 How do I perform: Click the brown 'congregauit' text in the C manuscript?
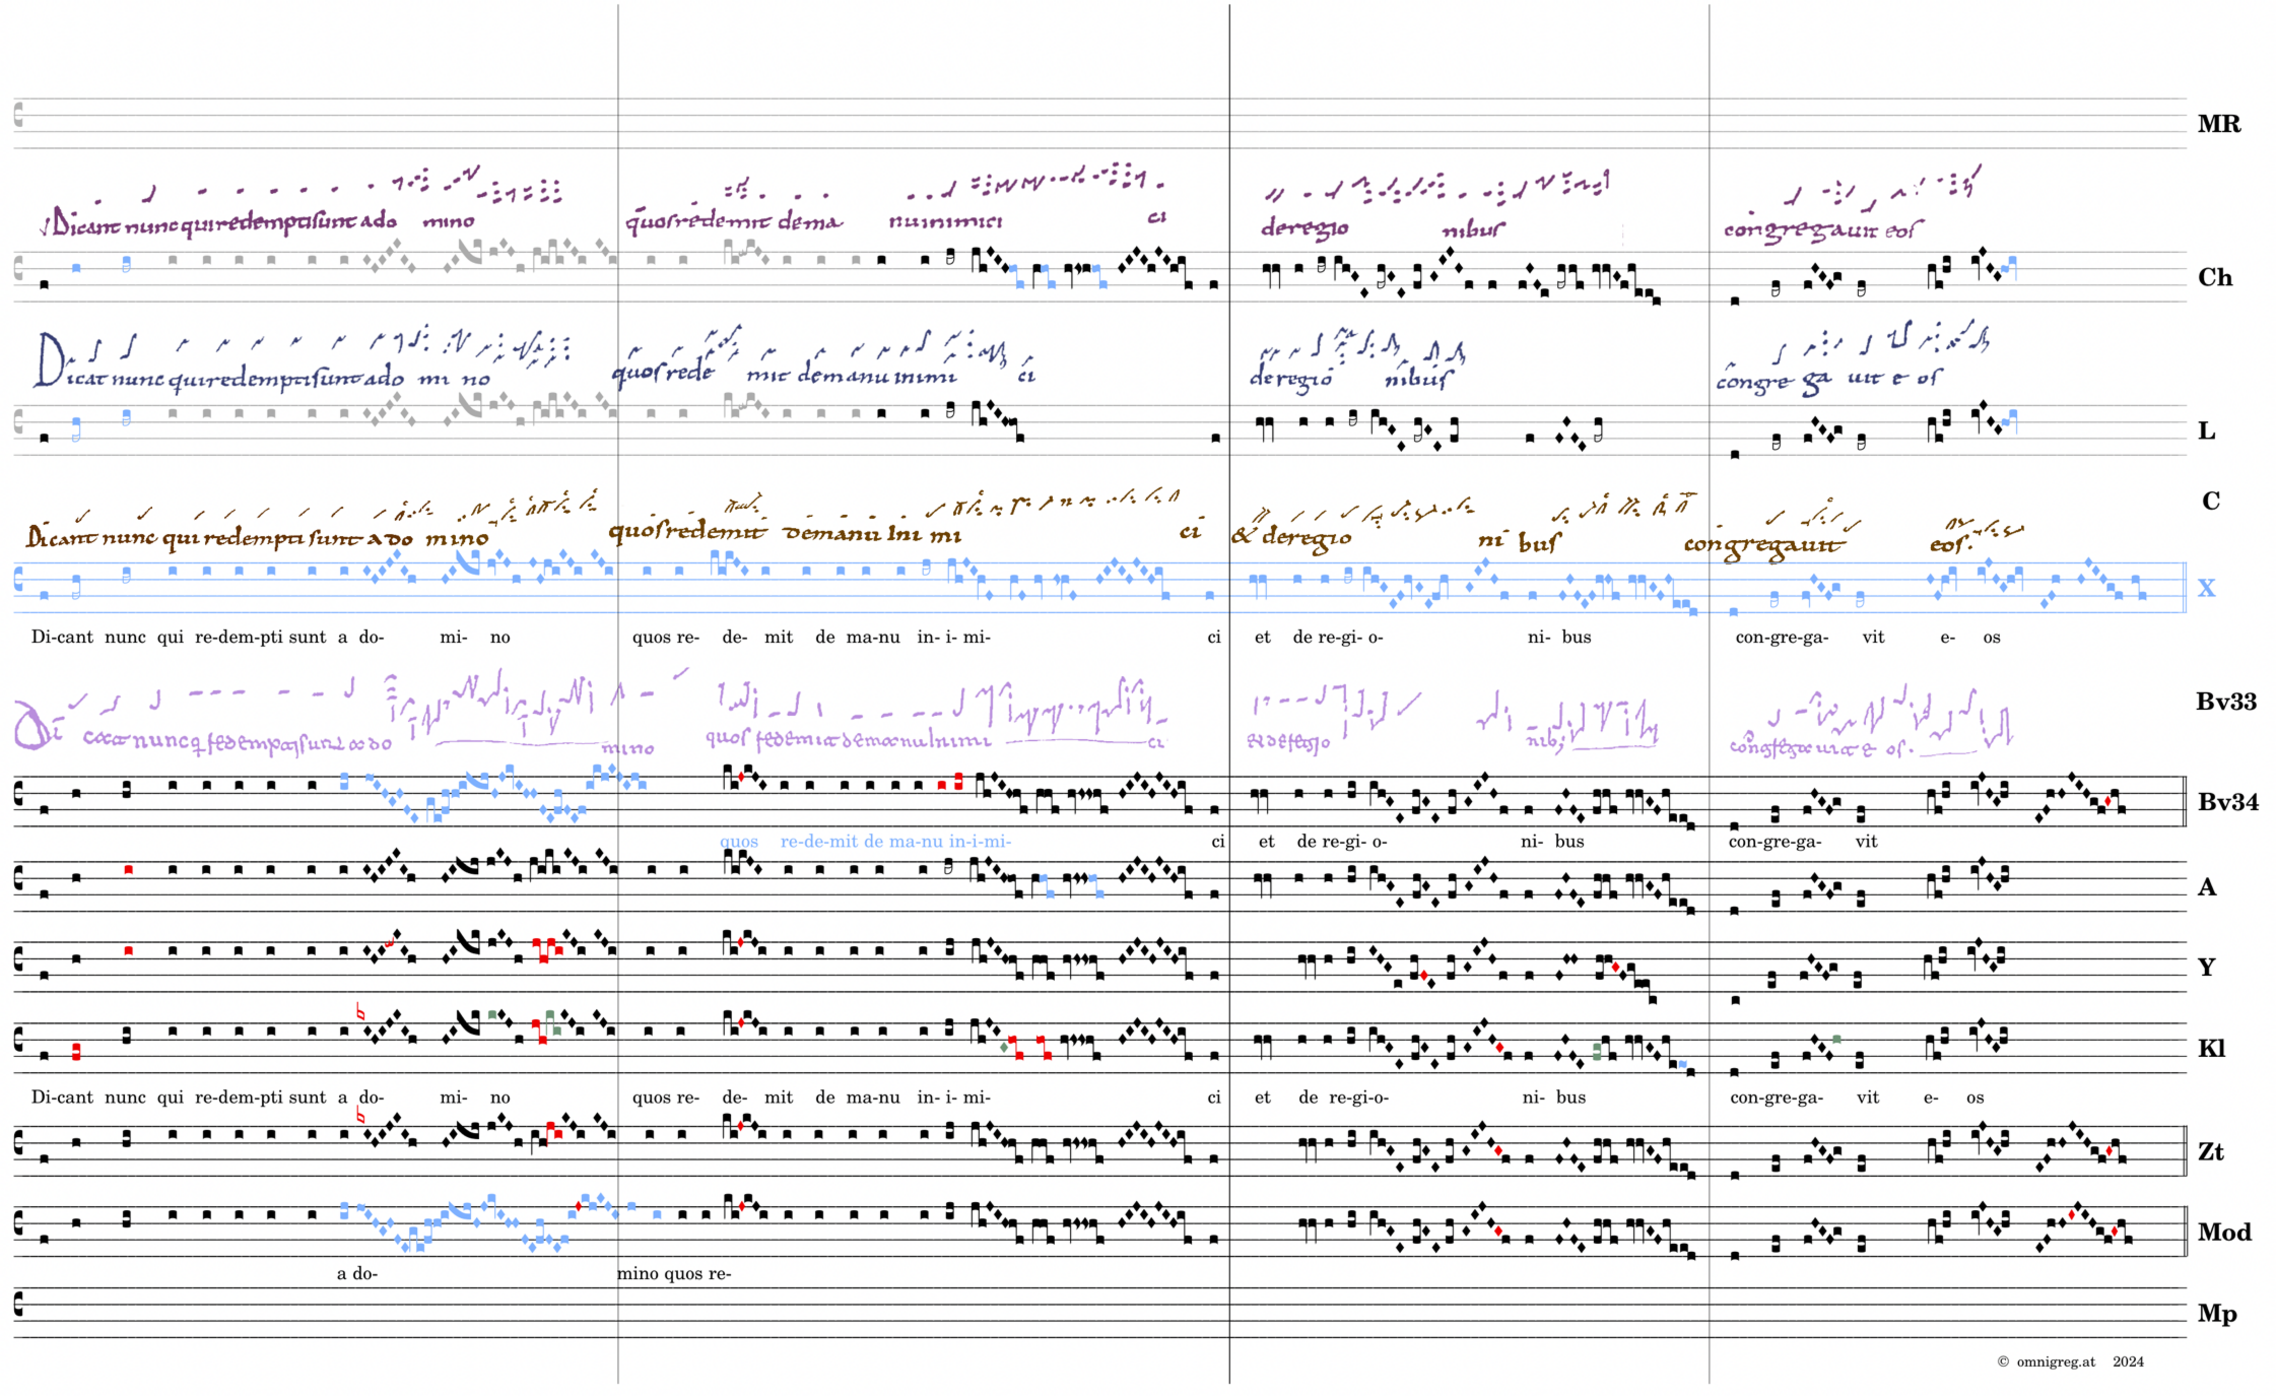(x=1763, y=545)
